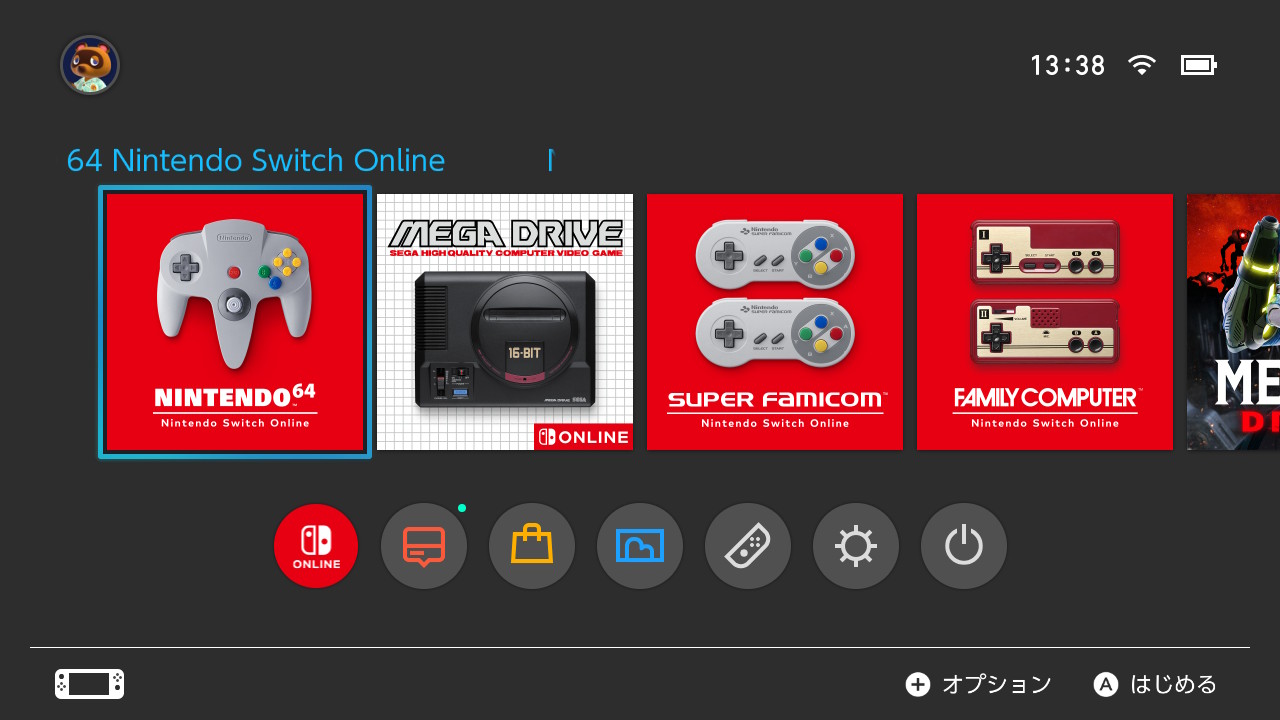Viewport: 1280px width, 720px height.
Task: Click the Wi-Fi signal status icon
Action: [x=1141, y=65]
